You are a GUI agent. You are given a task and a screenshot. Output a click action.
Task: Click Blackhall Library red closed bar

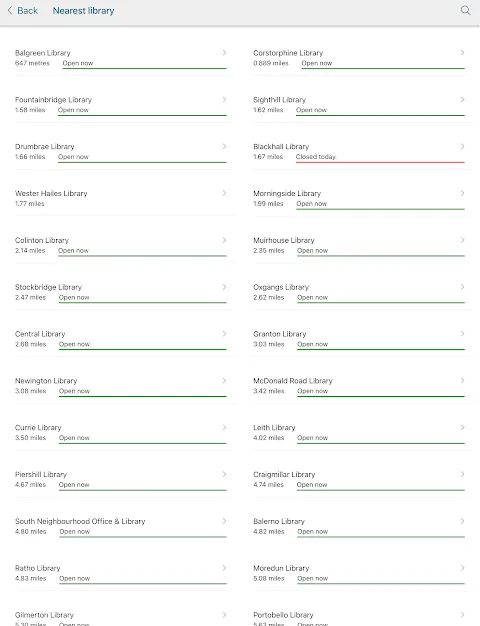[380, 162]
